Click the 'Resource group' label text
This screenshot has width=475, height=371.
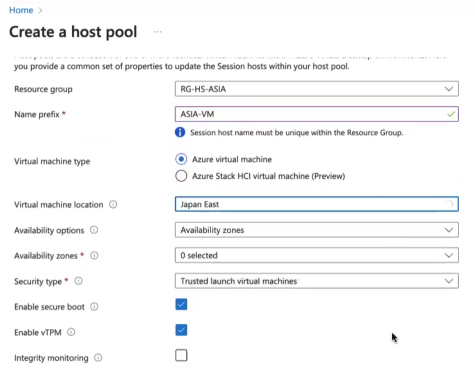point(43,89)
